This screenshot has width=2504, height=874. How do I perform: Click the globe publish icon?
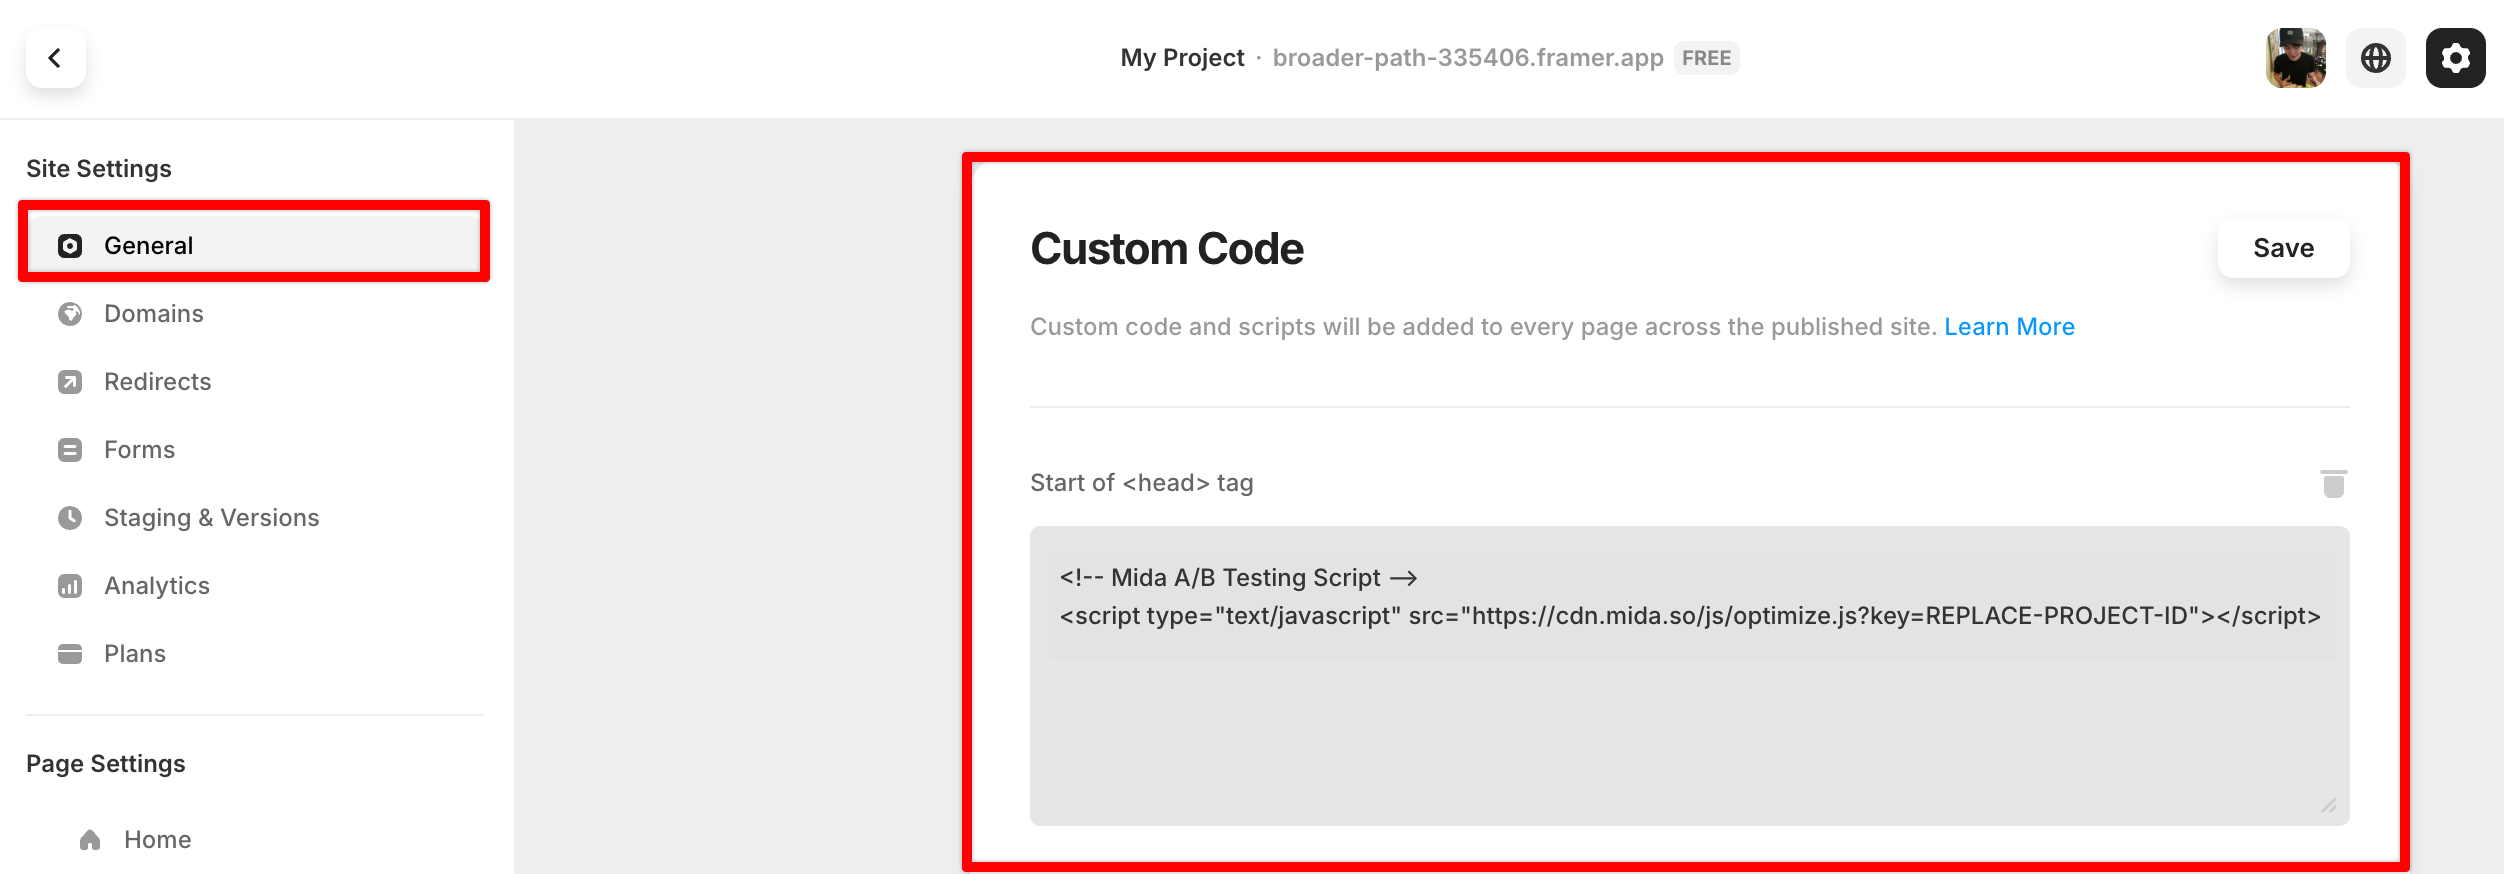tap(2375, 58)
